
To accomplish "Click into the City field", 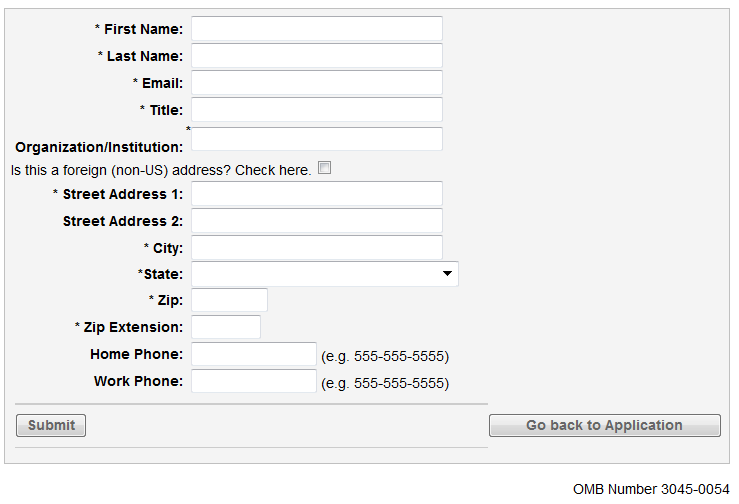I will coord(316,248).
